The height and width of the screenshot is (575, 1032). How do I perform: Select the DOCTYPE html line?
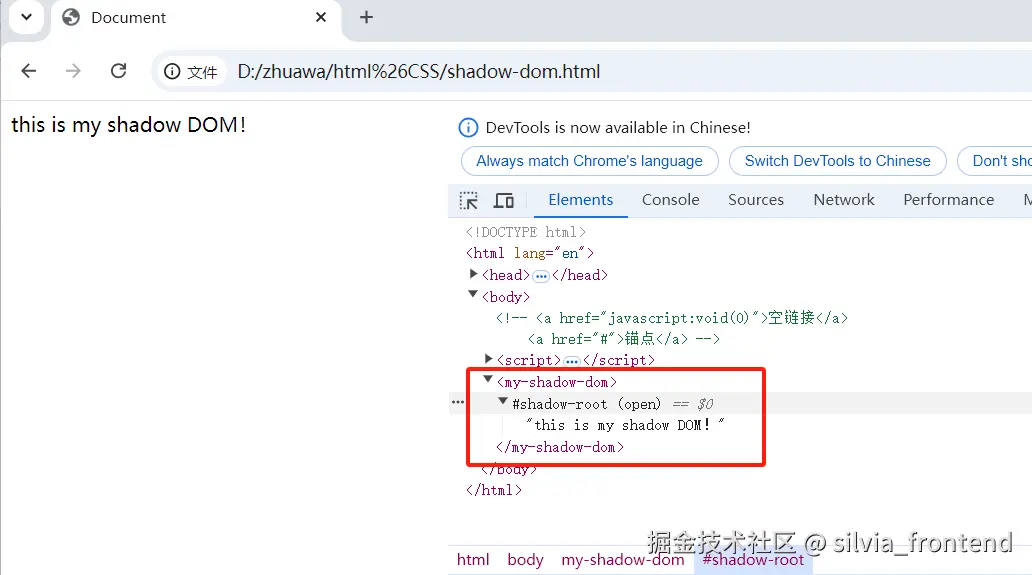pos(525,232)
